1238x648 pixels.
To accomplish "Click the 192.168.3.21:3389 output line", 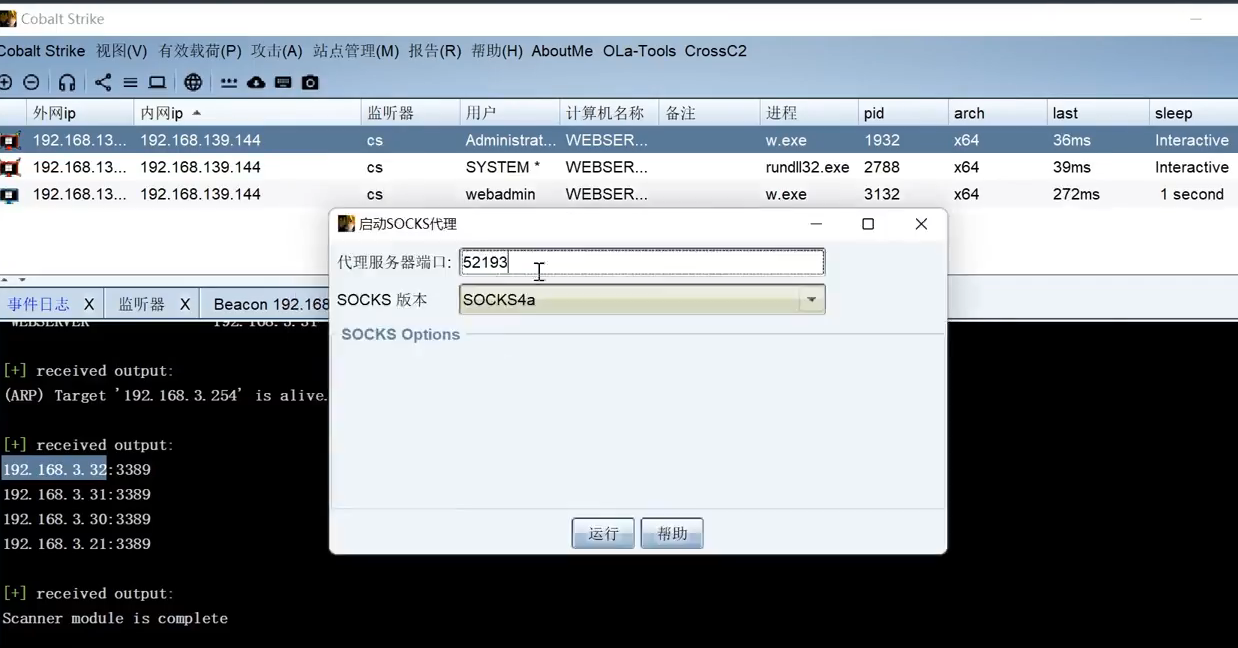I will 76,544.
